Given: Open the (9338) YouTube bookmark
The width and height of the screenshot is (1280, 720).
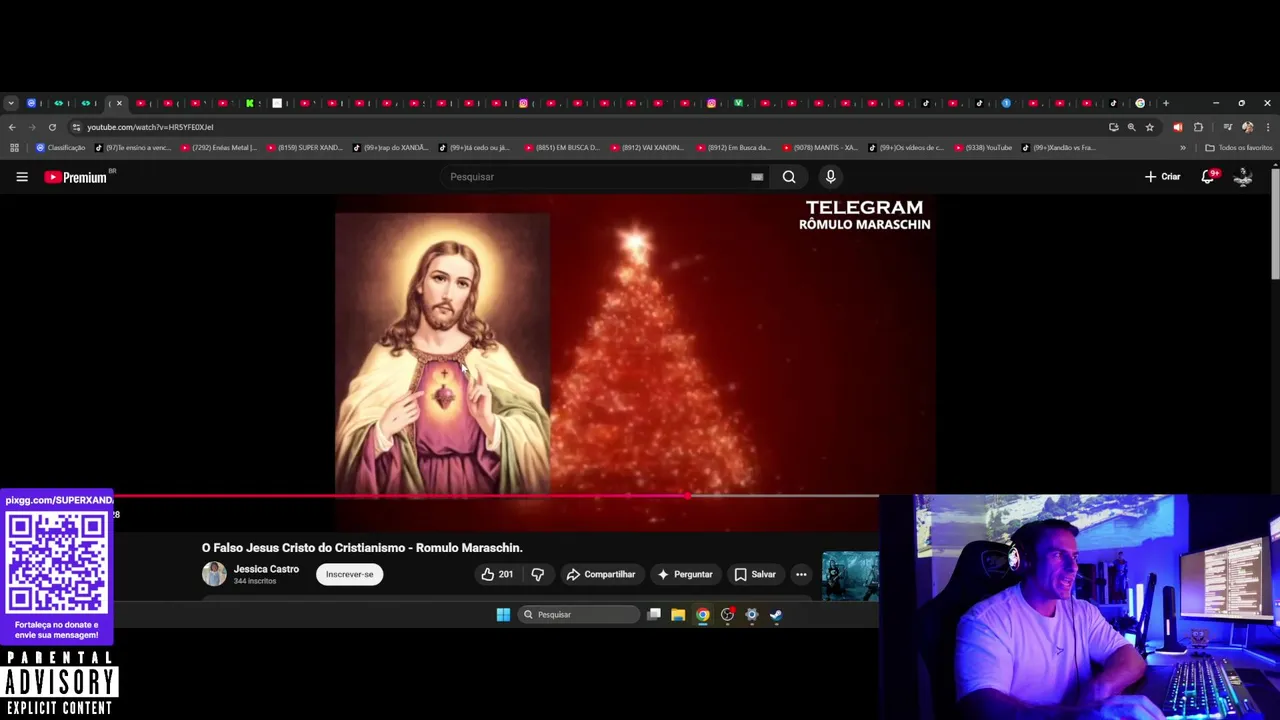Looking at the screenshot, I should click(984, 148).
